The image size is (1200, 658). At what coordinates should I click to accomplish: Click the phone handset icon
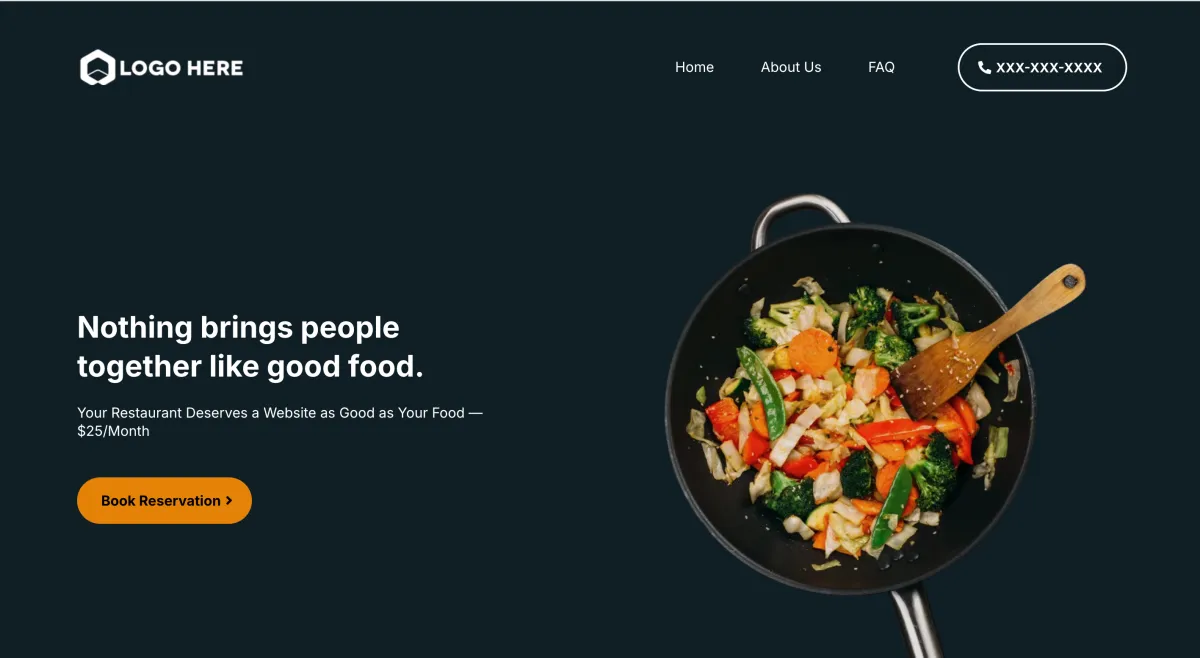pyautogui.click(x=984, y=67)
